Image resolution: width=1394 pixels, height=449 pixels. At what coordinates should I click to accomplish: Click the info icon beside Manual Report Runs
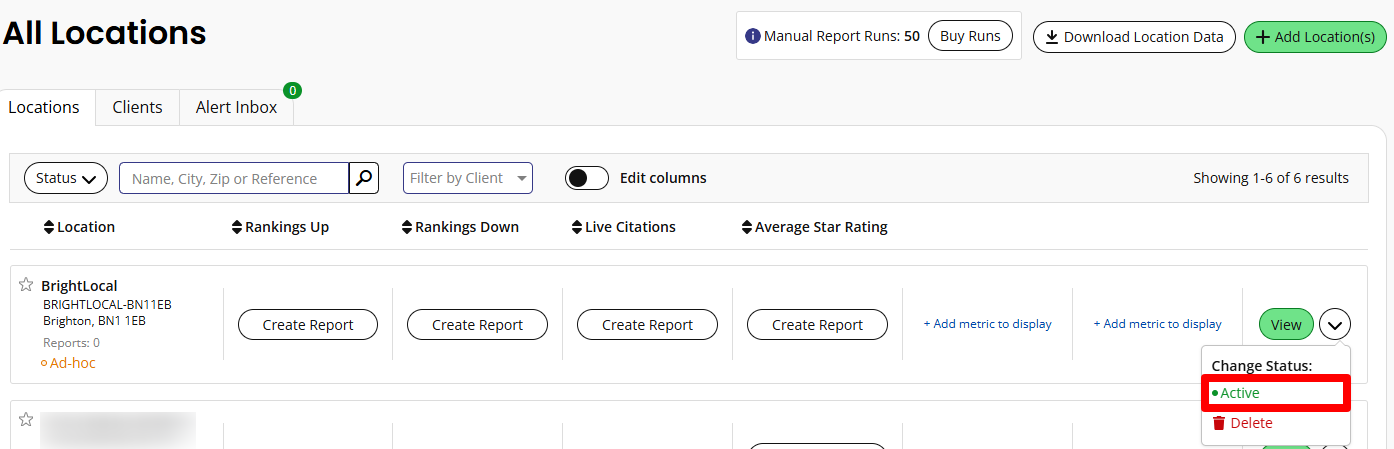[753, 37]
